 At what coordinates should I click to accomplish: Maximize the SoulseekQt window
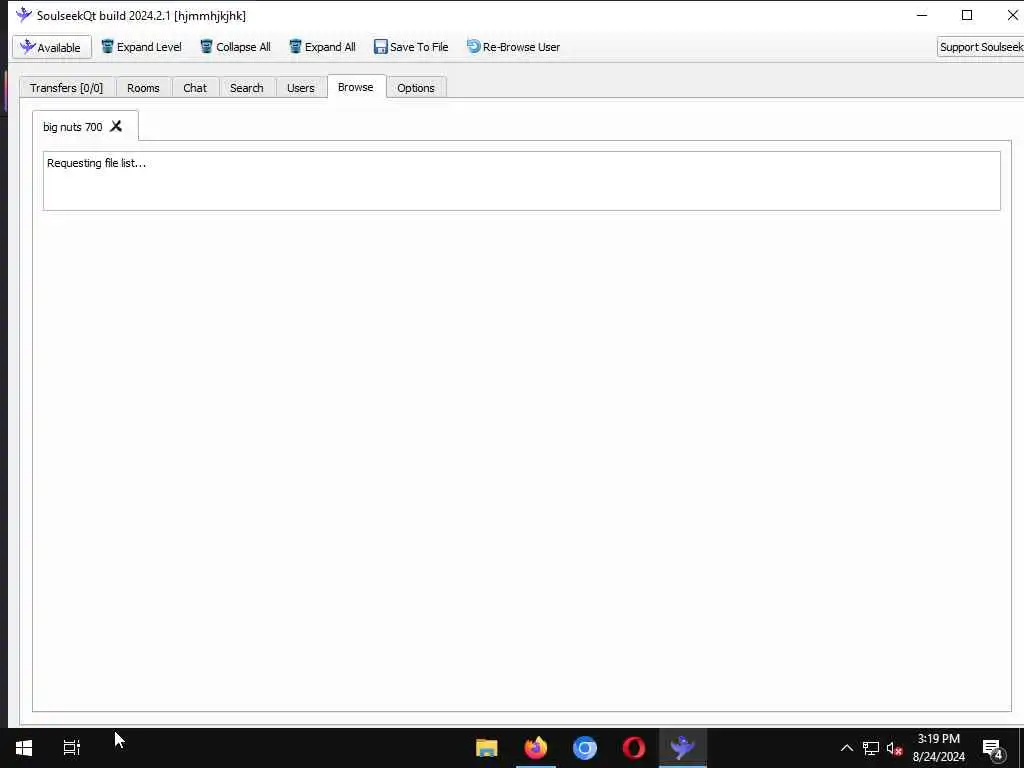[x=967, y=15]
